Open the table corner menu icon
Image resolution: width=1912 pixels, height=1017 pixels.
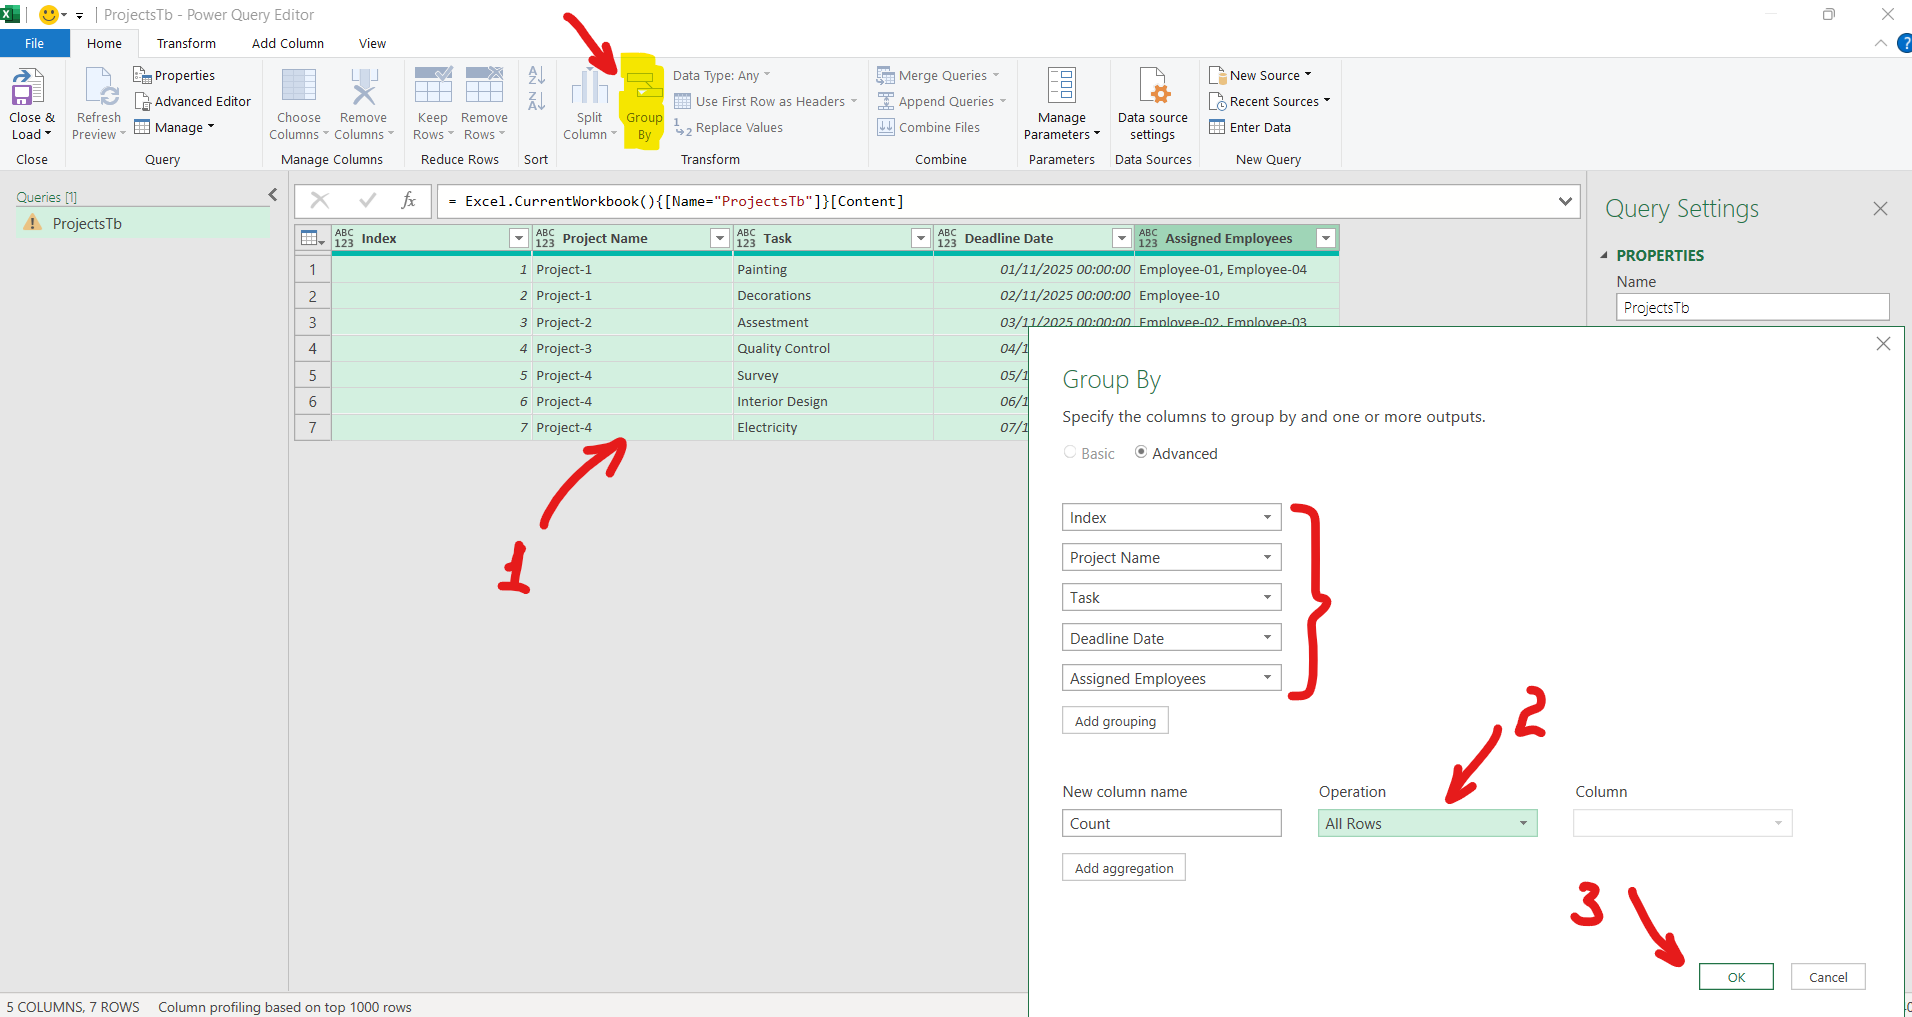[x=313, y=238]
